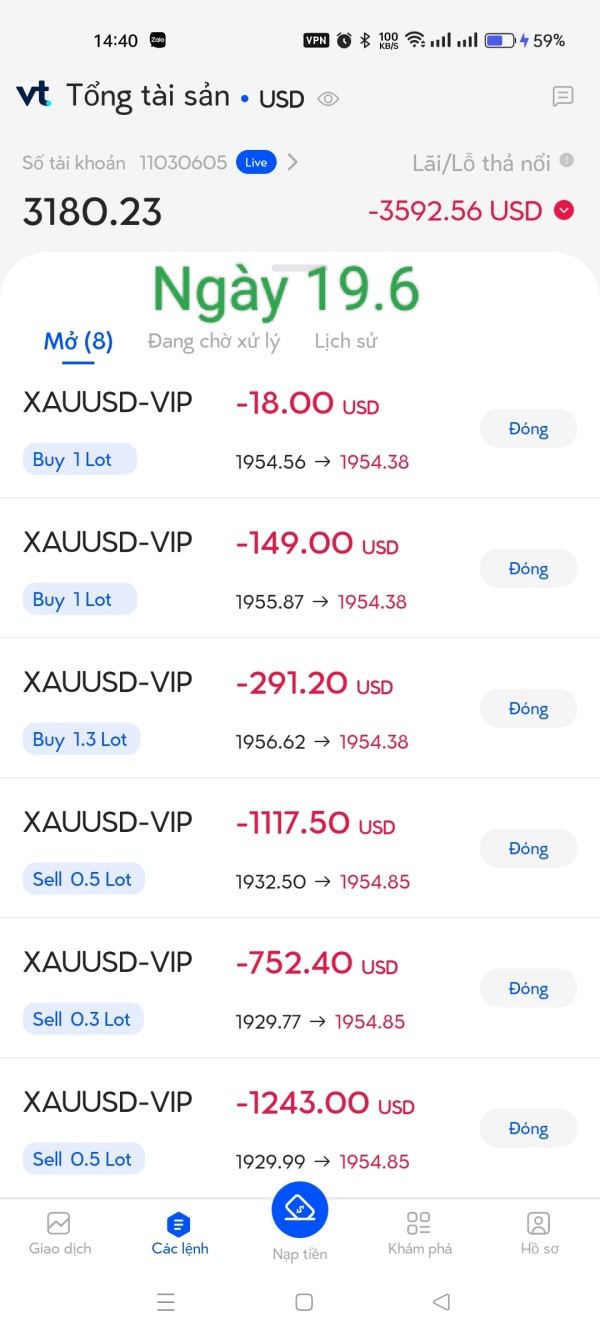
Task: Switch to Đang chờ xử lý tab
Action: pos(213,341)
